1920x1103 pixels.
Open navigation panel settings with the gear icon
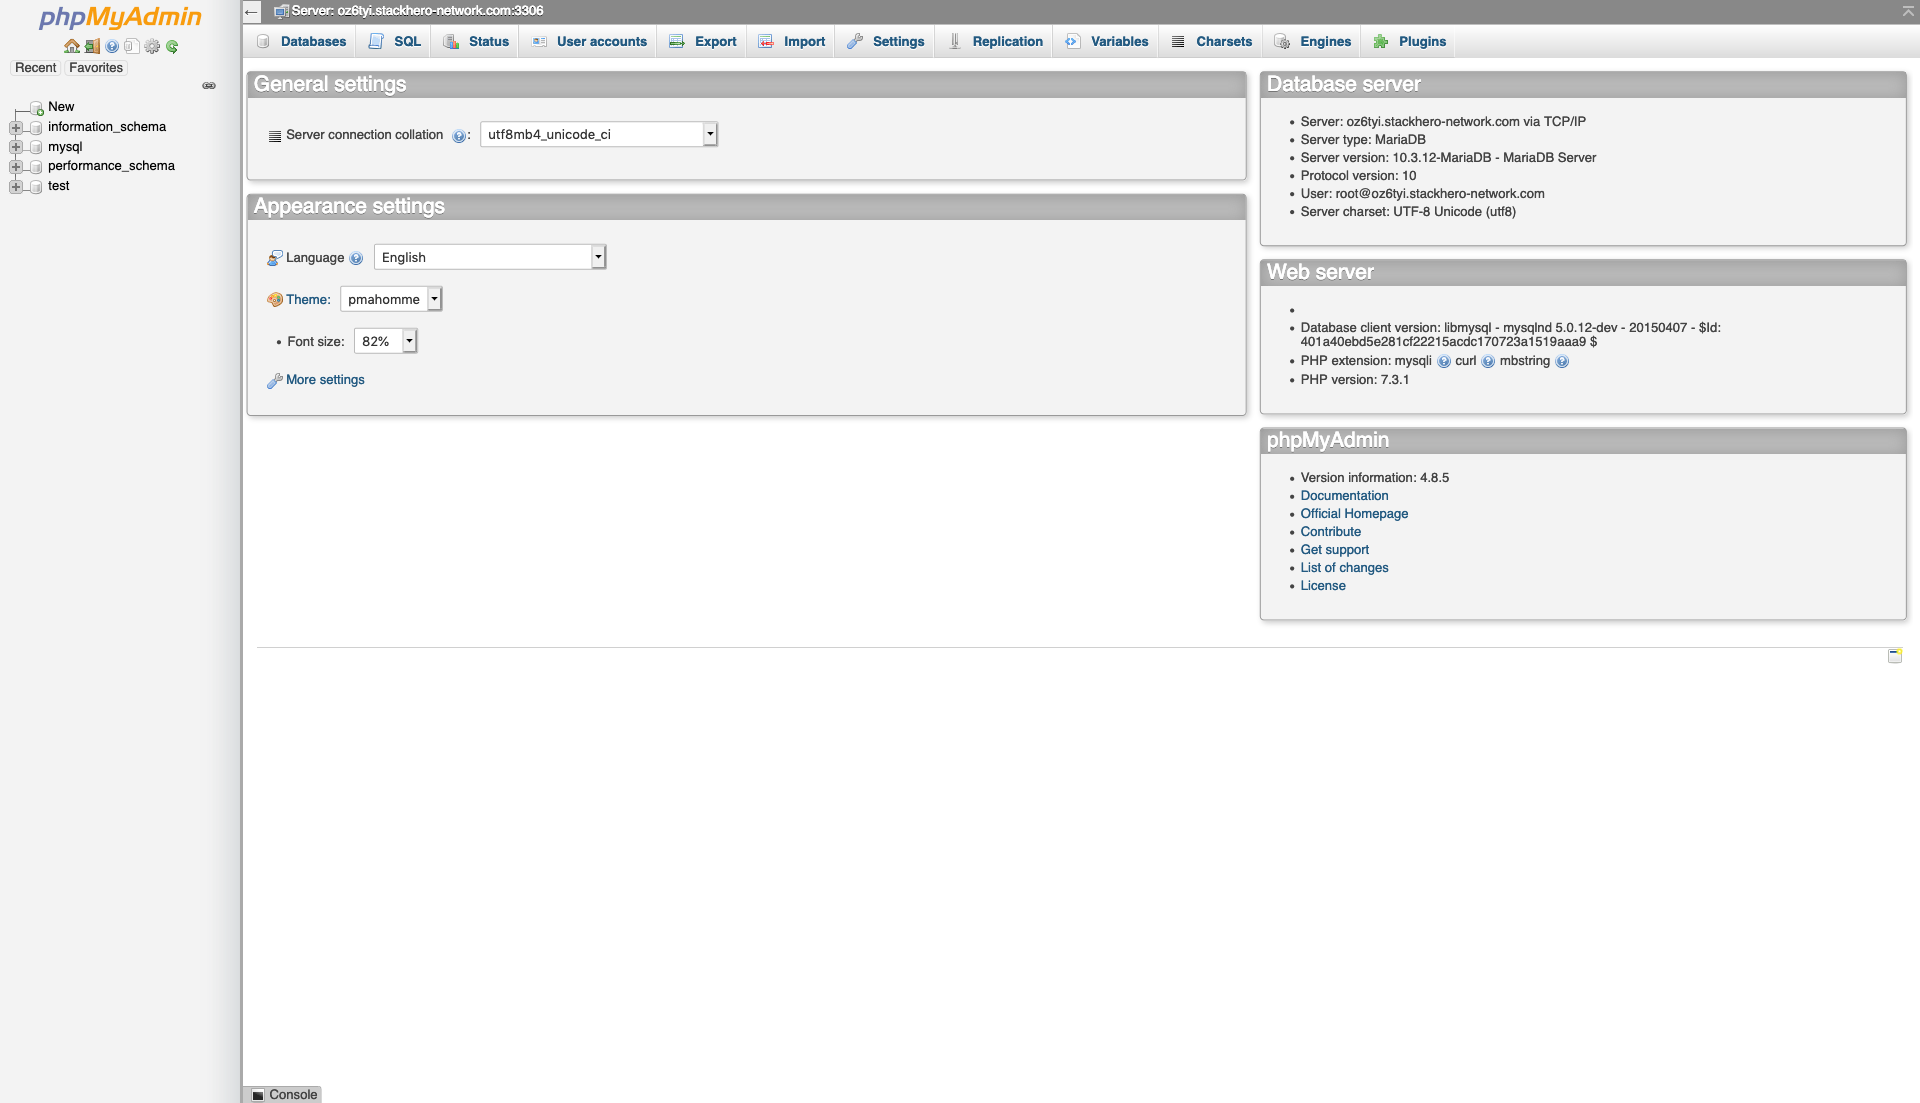152,46
